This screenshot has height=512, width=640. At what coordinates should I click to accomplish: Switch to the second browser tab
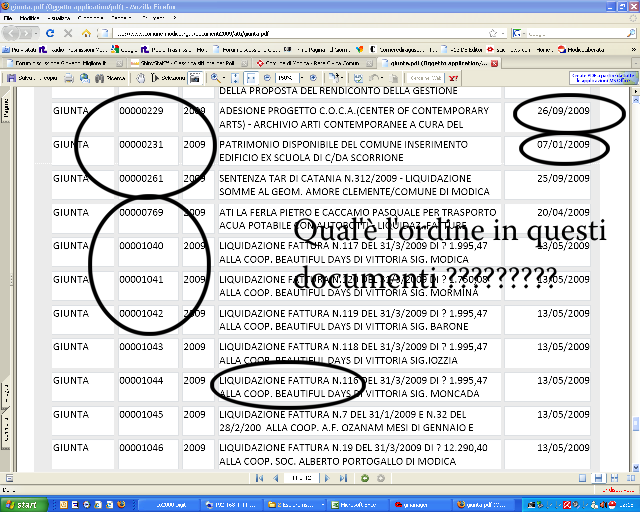point(188,63)
